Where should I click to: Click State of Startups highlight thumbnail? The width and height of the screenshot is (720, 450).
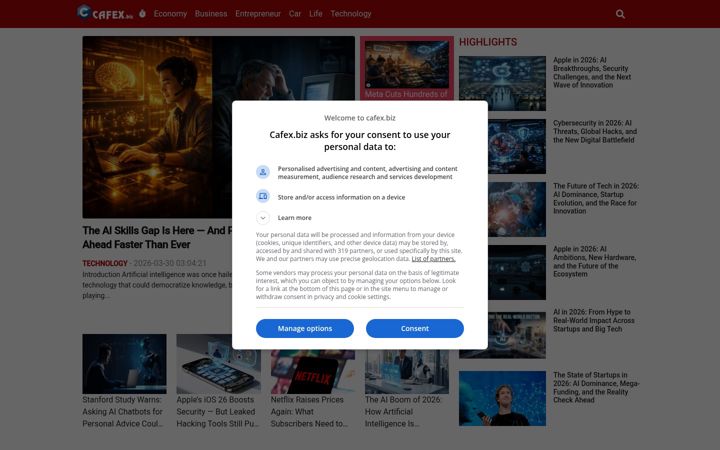[x=502, y=398]
